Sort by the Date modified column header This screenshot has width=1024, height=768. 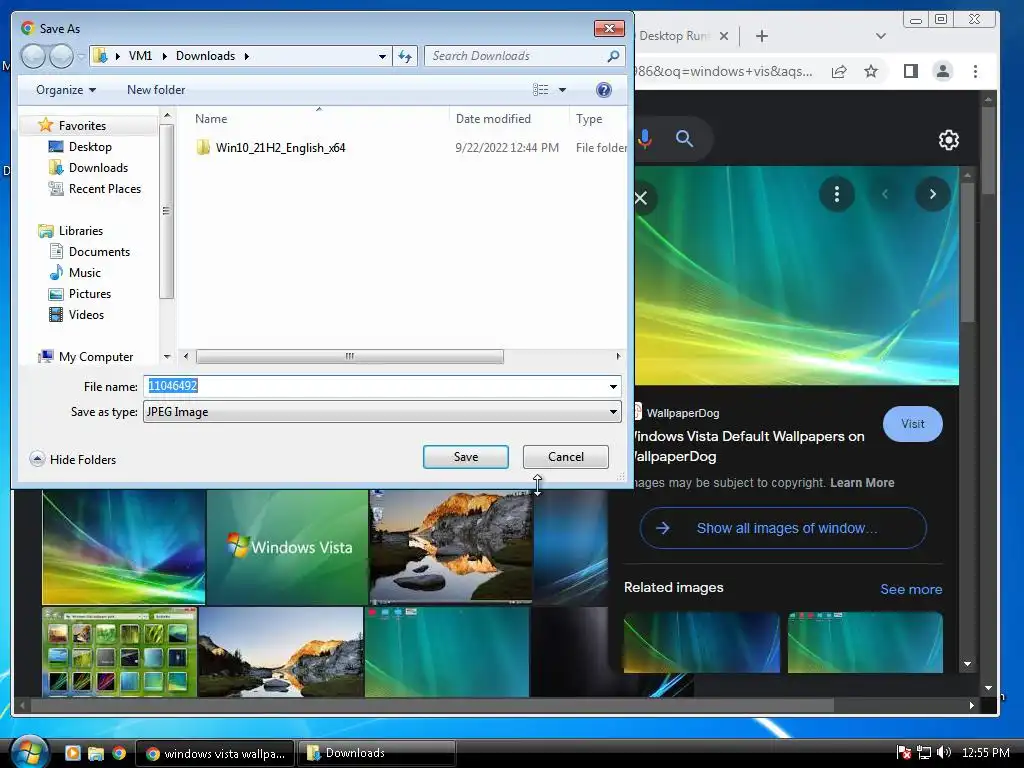tap(493, 119)
